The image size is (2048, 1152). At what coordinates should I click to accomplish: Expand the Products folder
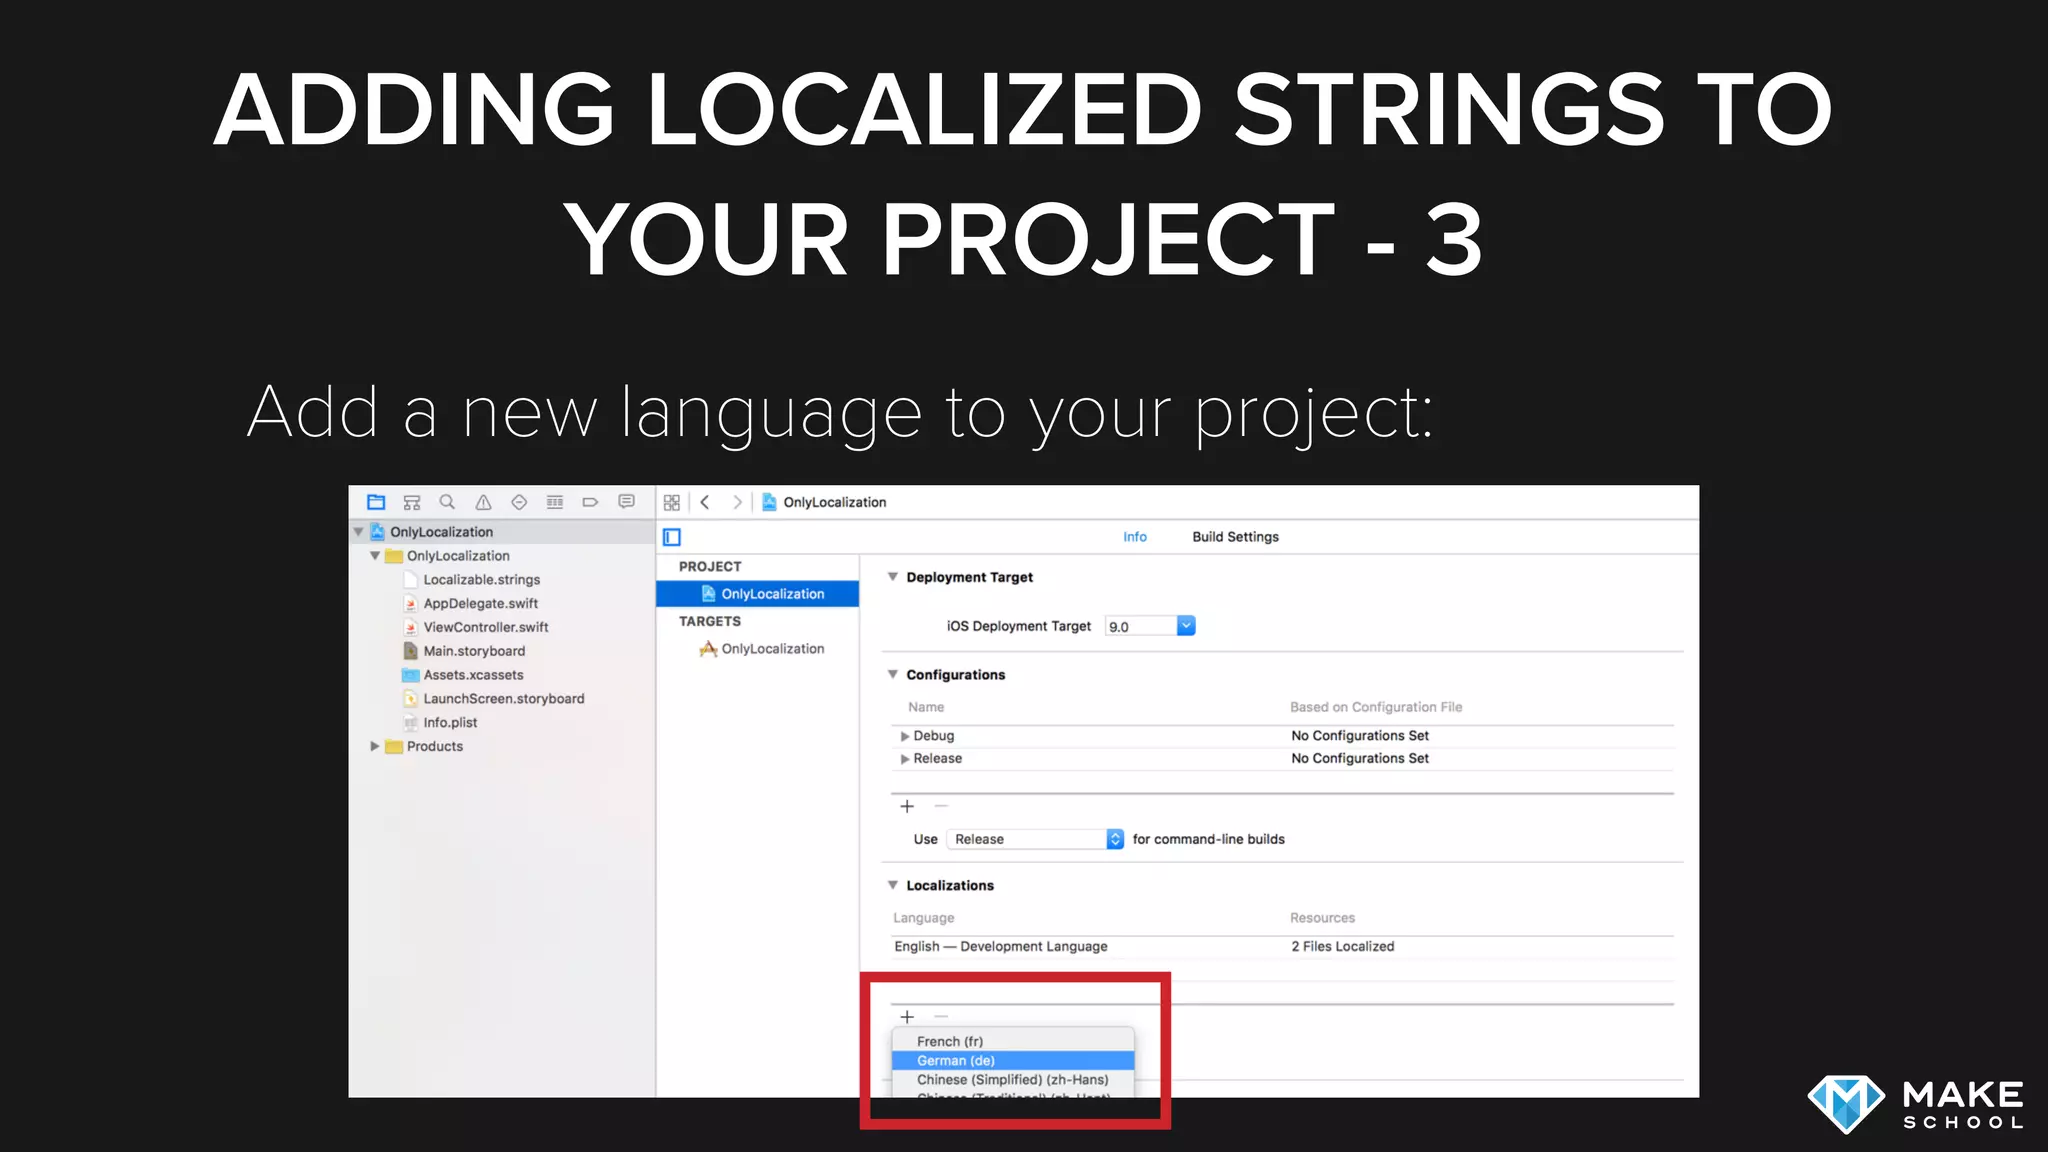[x=375, y=746]
